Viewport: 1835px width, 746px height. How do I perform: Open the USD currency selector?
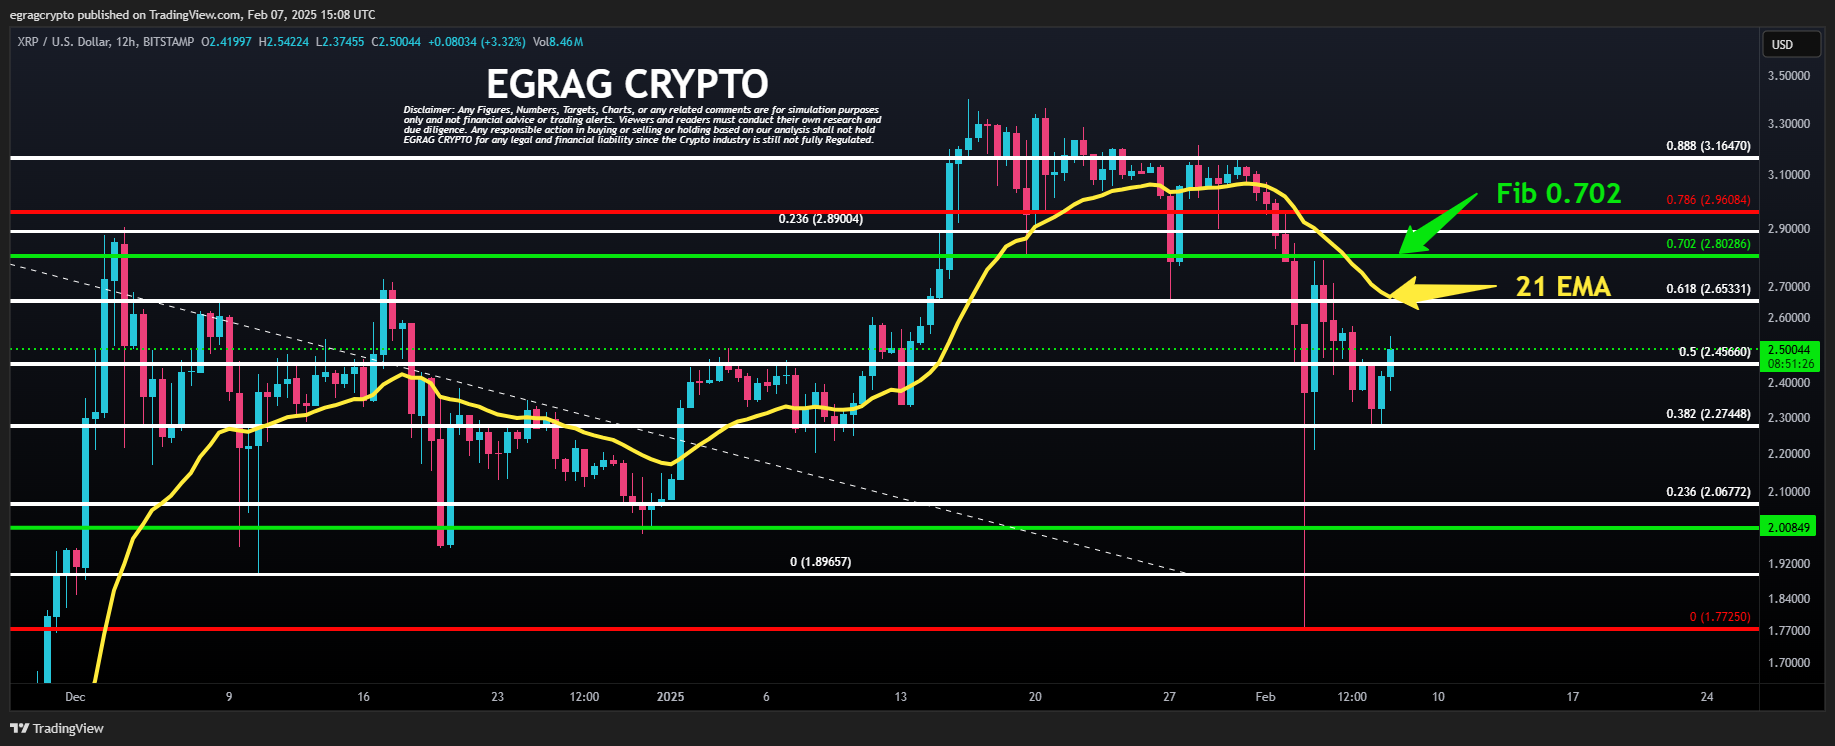[x=1790, y=45]
